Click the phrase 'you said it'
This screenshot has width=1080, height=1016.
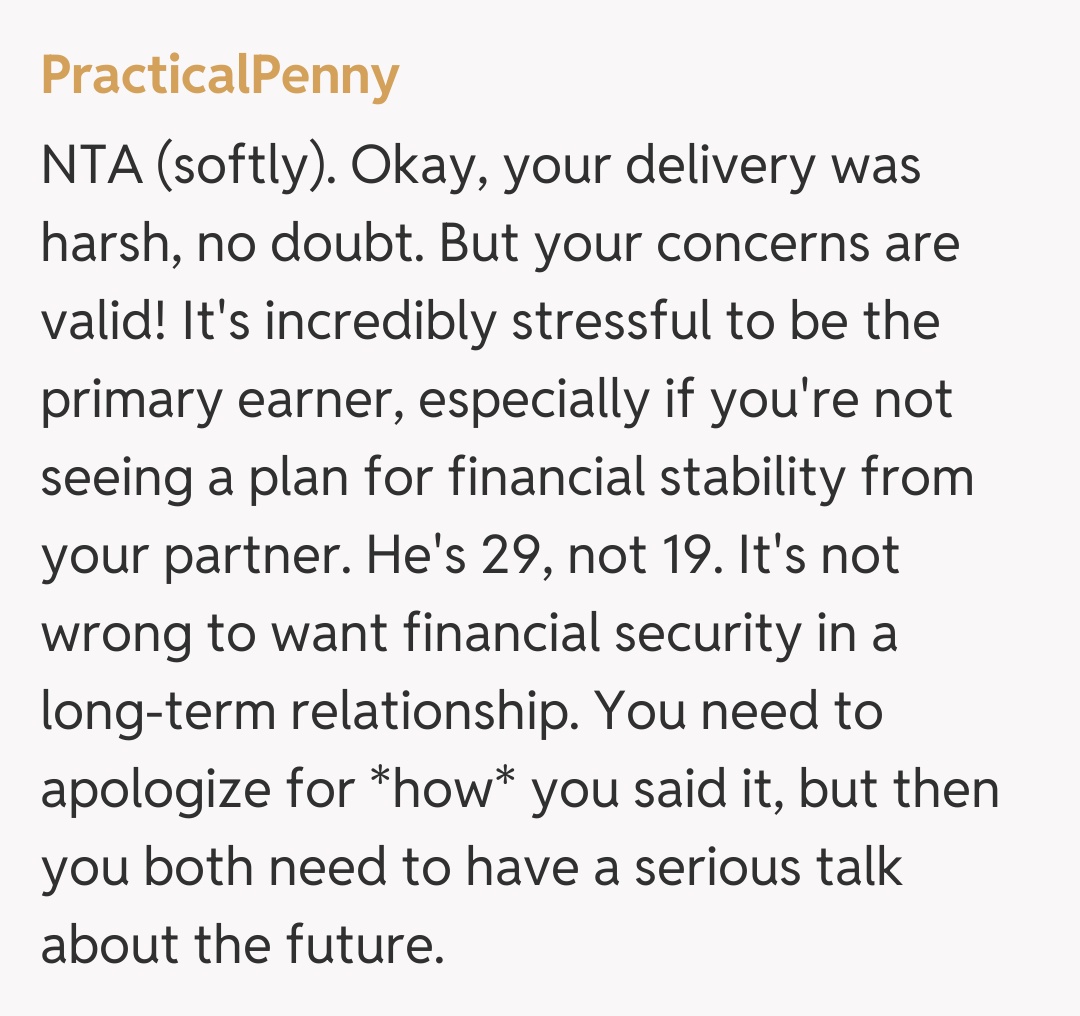pos(651,790)
